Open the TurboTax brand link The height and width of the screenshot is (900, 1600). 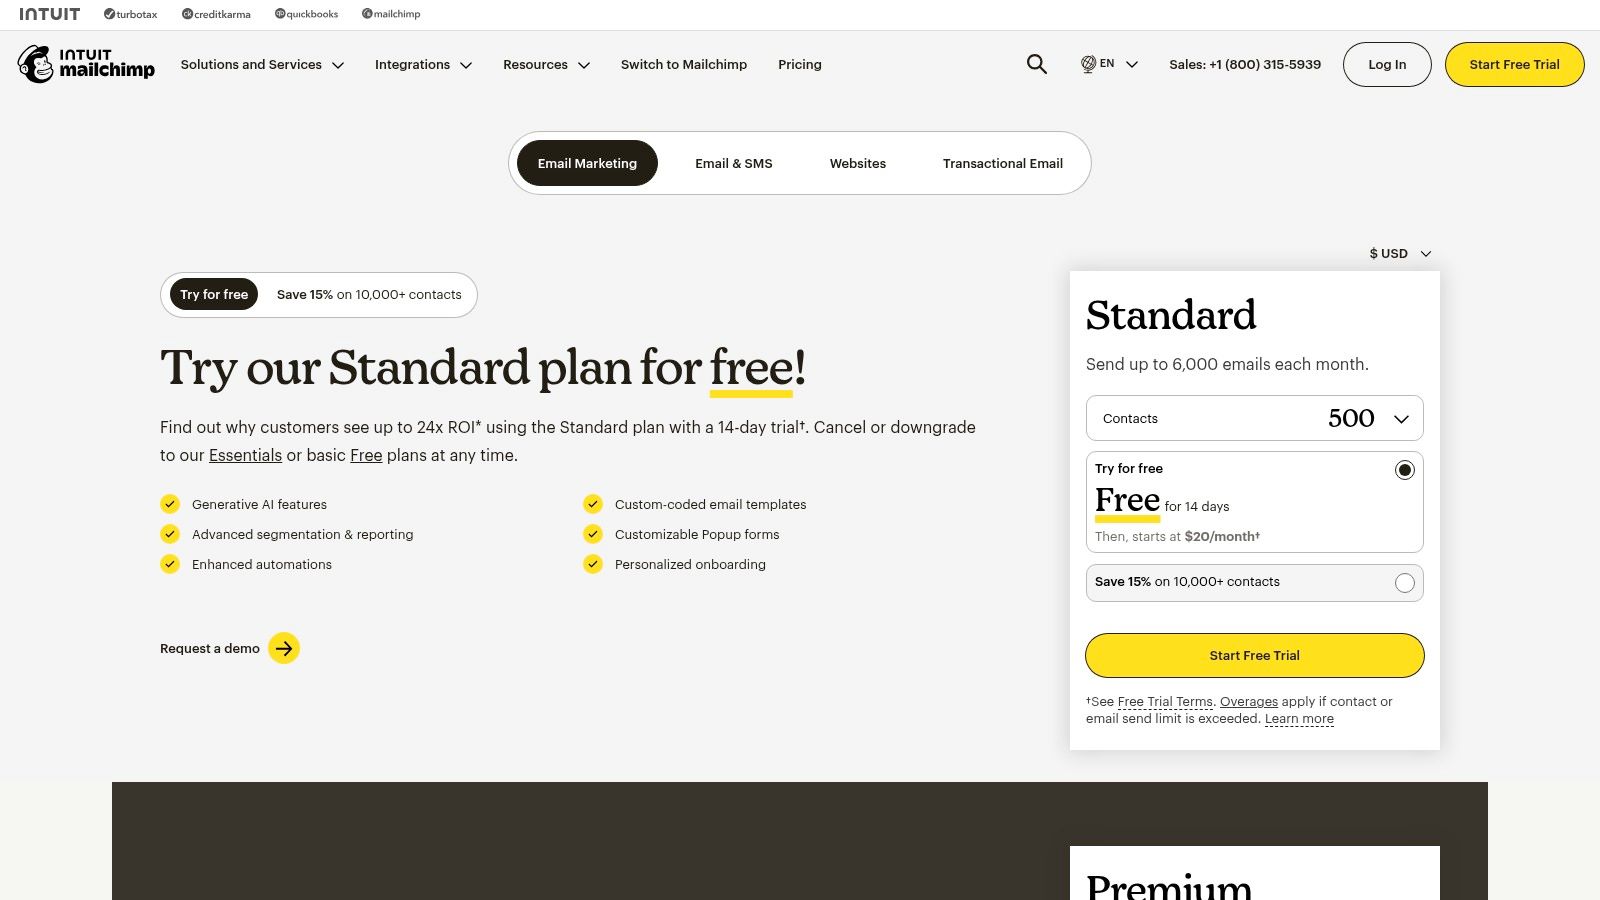click(x=131, y=14)
